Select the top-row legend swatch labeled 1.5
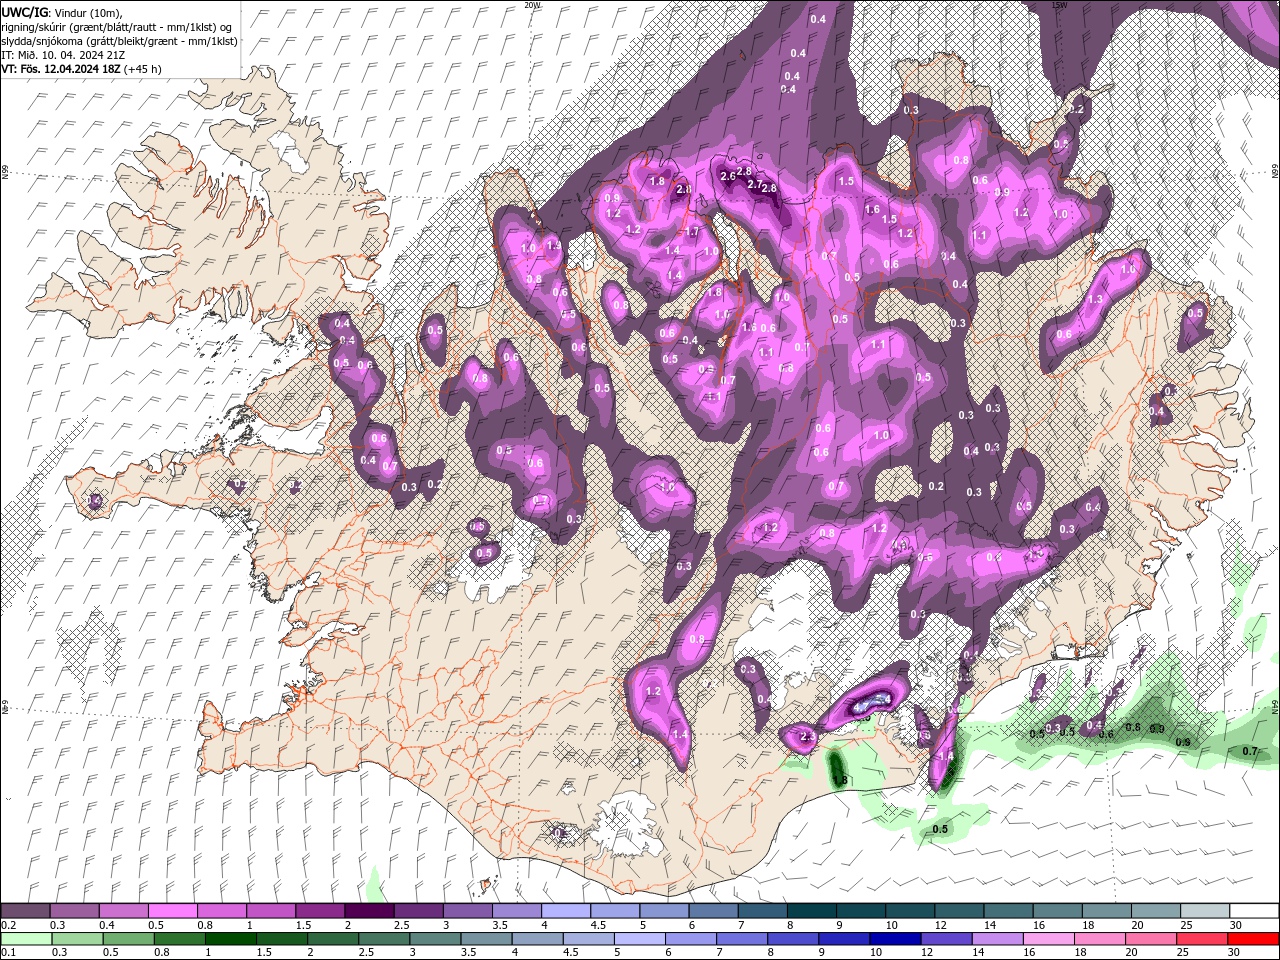The height and width of the screenshot is (960, 1280). coord(320,911)
